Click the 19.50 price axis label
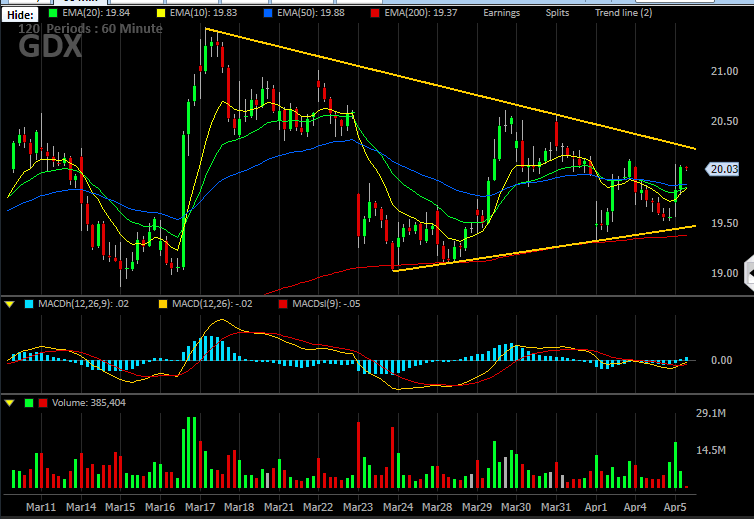 coord(724,223)
